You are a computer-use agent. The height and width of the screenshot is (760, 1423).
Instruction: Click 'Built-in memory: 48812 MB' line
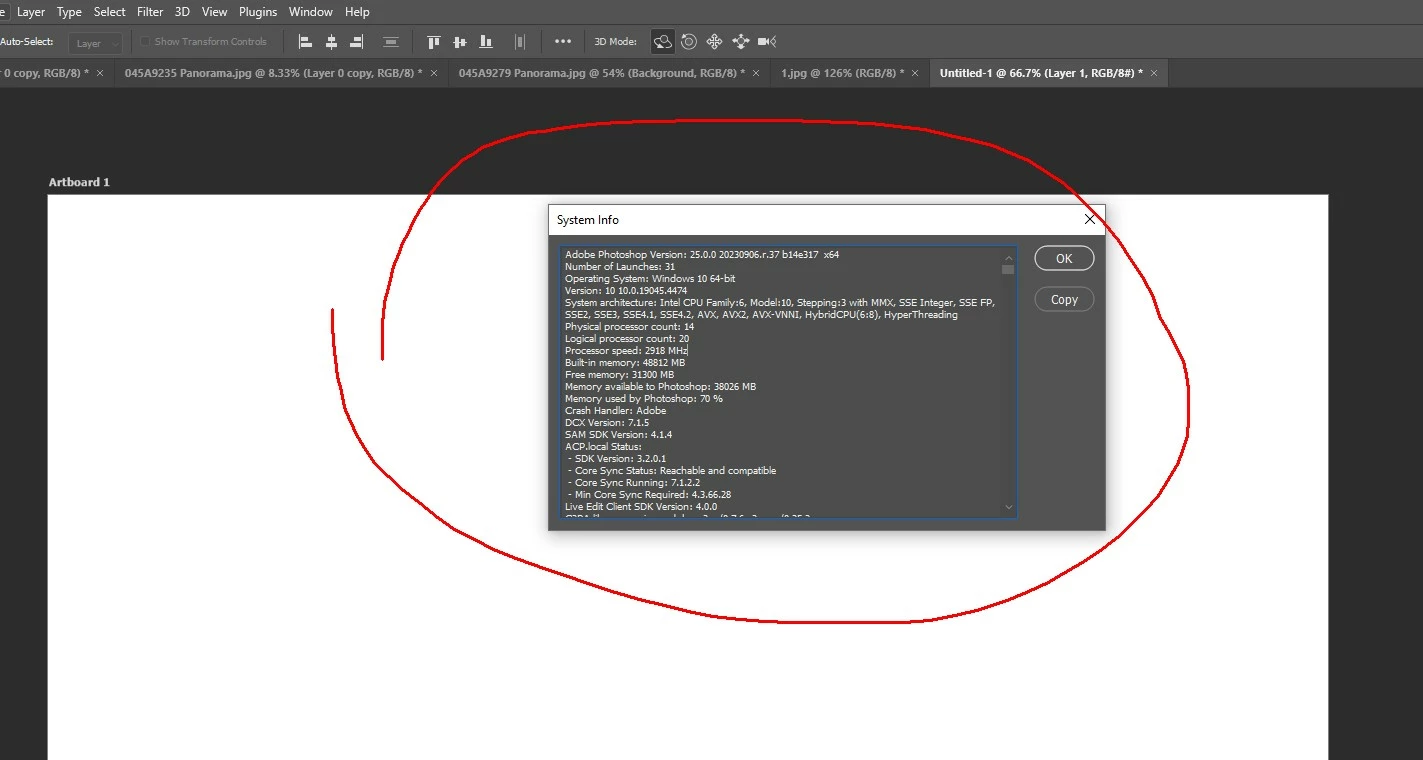pos(625,363)
